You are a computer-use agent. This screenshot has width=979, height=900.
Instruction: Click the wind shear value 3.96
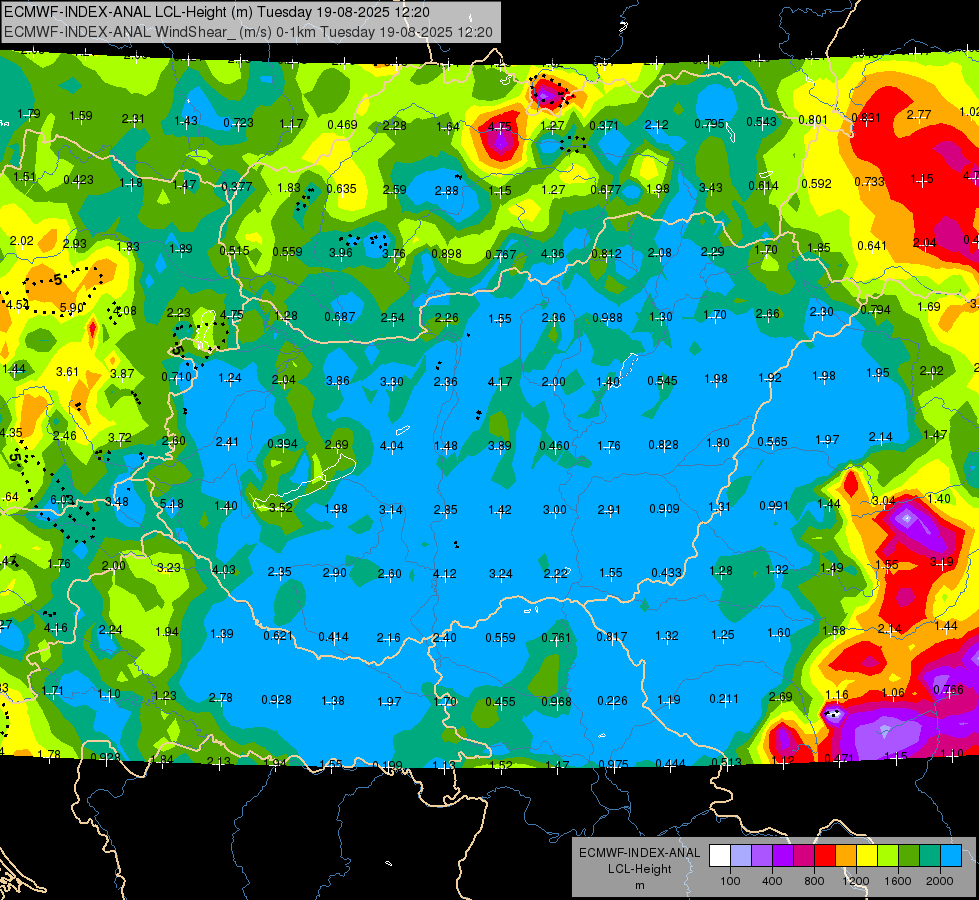pos(341,253)
